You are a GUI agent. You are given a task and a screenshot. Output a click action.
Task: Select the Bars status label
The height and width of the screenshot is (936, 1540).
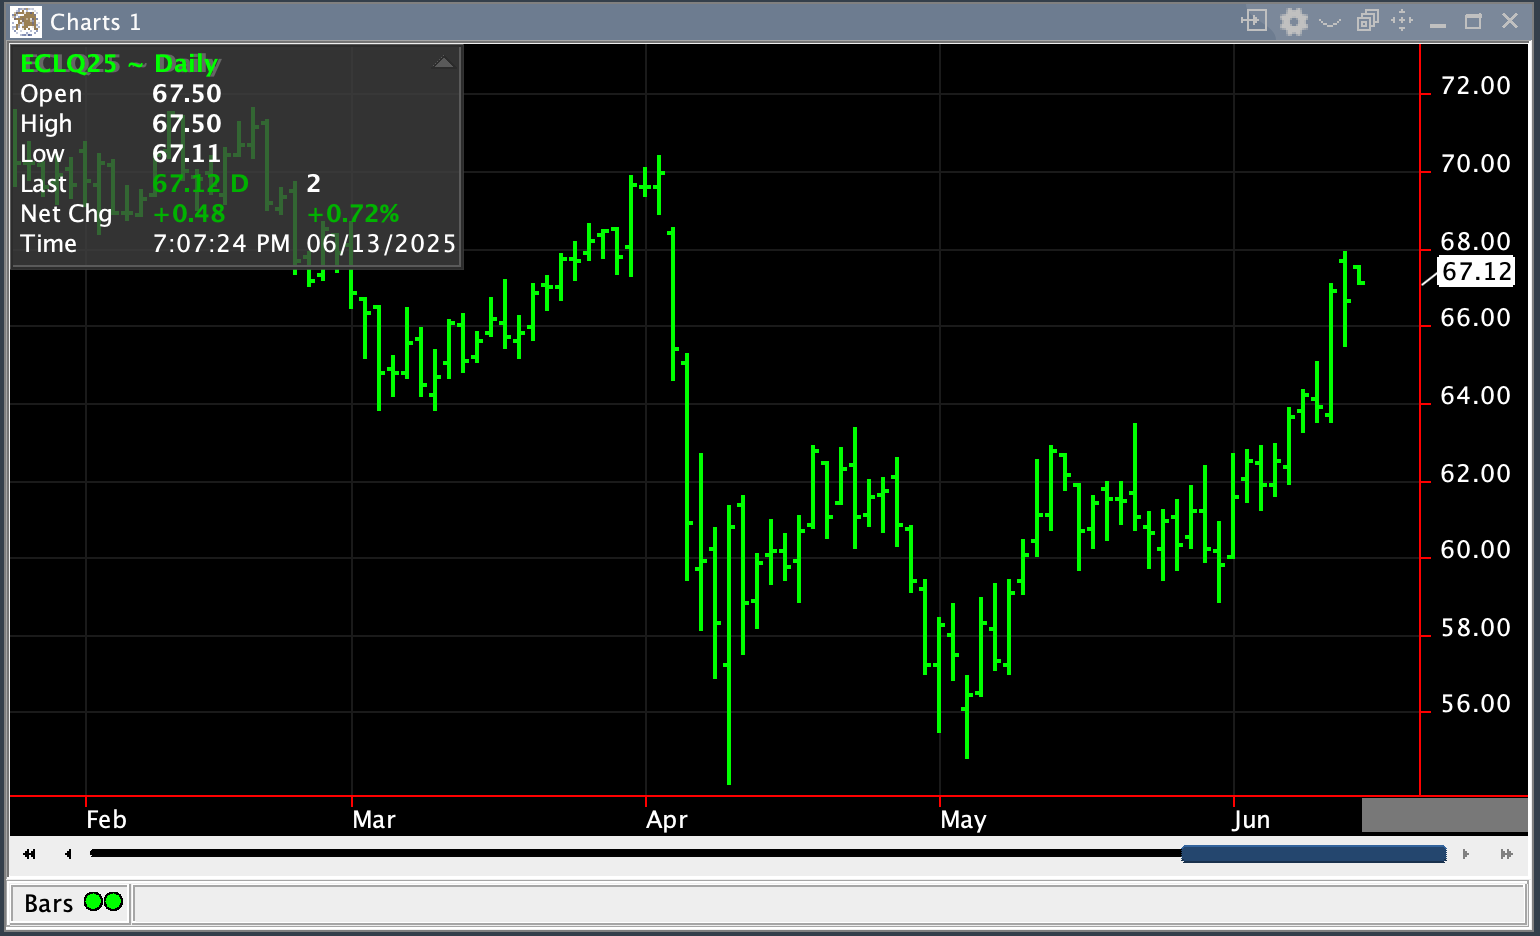(48, 903)
